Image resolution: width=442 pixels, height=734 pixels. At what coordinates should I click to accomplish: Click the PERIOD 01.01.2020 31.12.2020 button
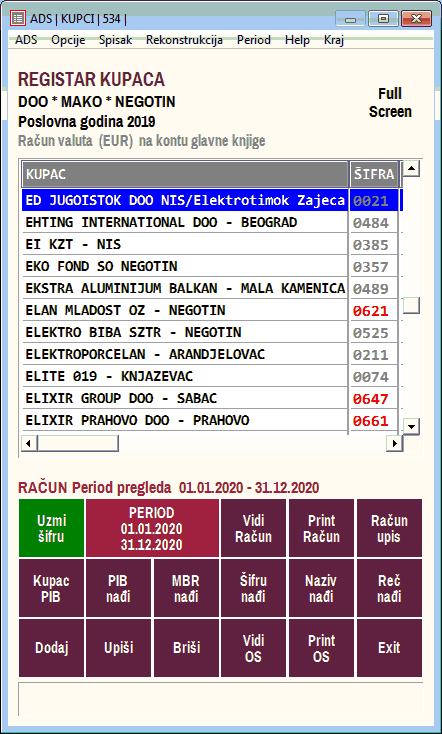152,528
